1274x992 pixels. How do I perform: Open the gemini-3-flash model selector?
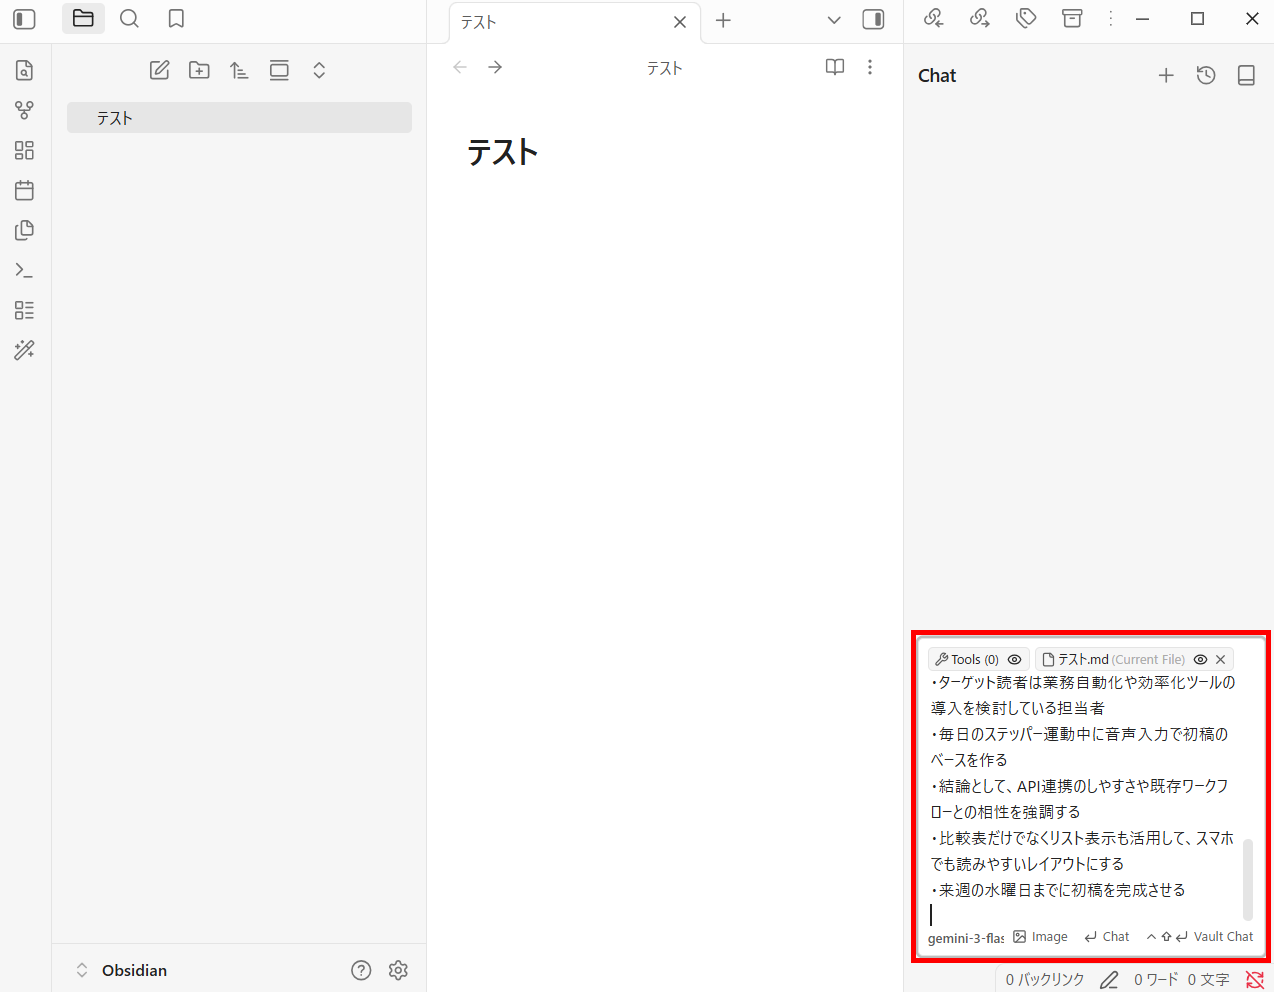click(x=966, y=938)
